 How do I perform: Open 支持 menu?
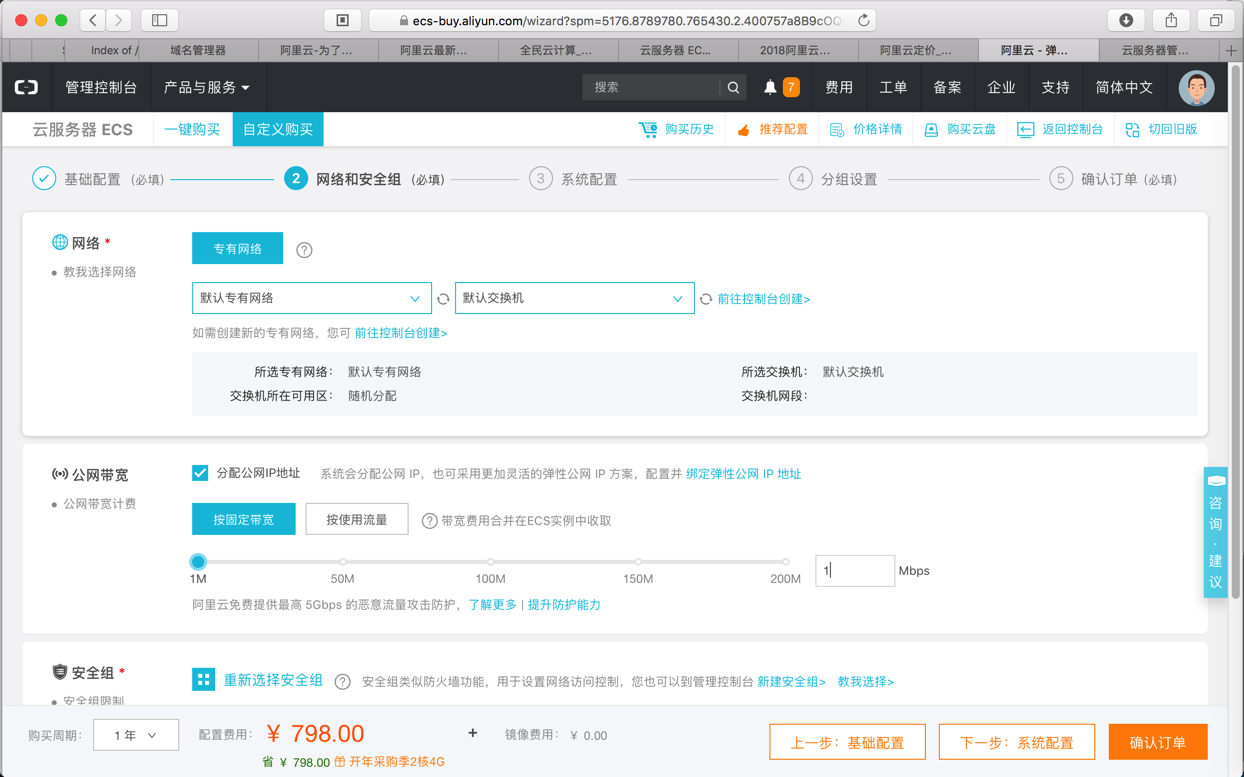click(1055, 88)
